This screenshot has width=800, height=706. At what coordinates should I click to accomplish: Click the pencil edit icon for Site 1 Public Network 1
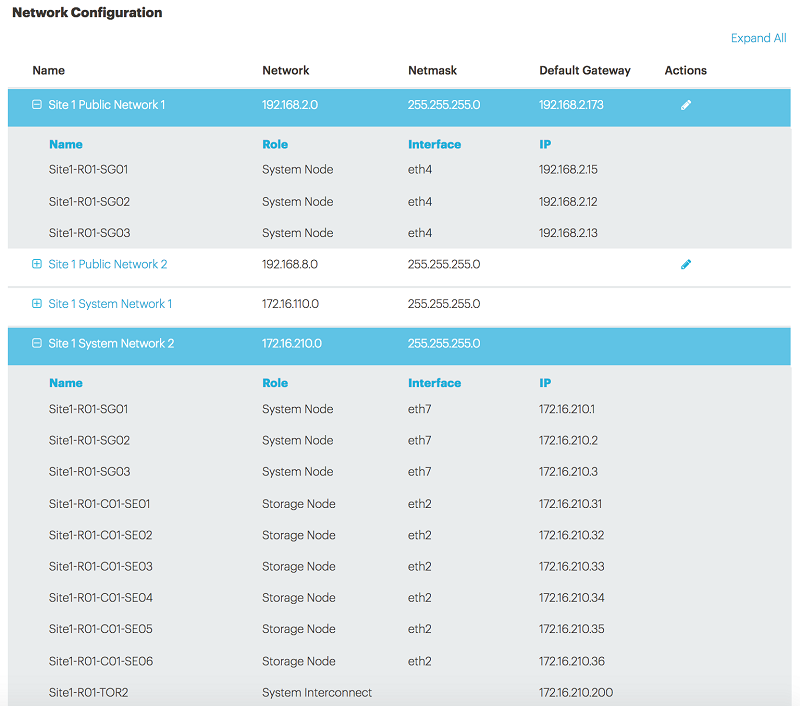pos(686,104)
